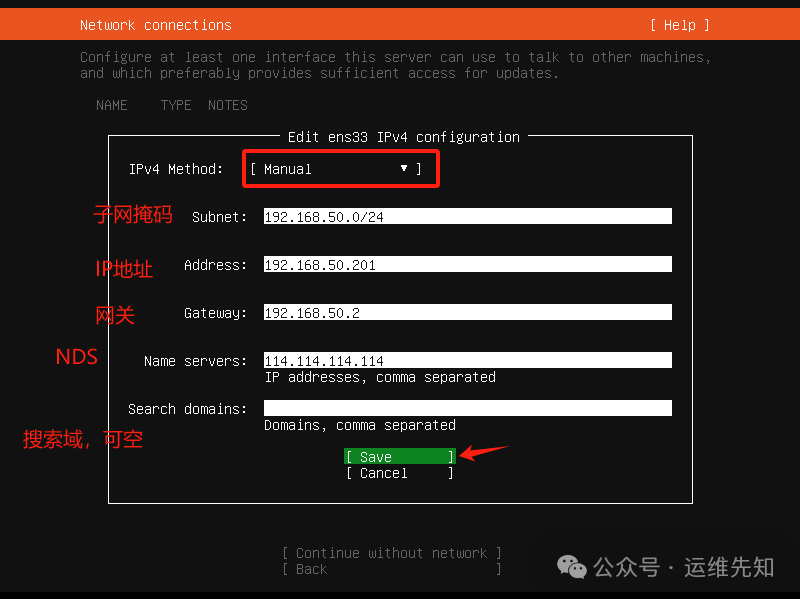Click the Subnet input field
Viewport: 800px width, 599px height.
(x=467, y=216)
